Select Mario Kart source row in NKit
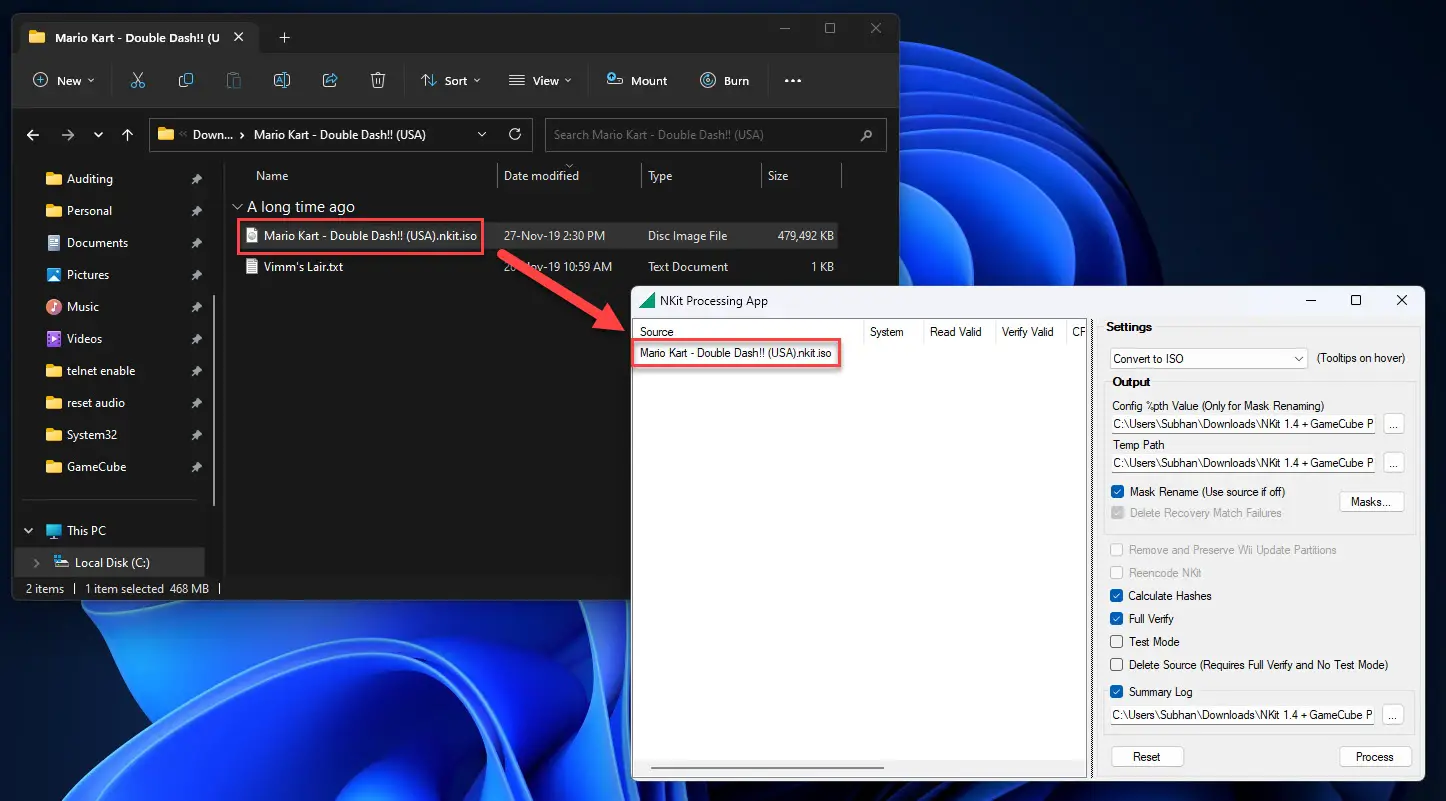1446x801 pixels. point(736,353)
